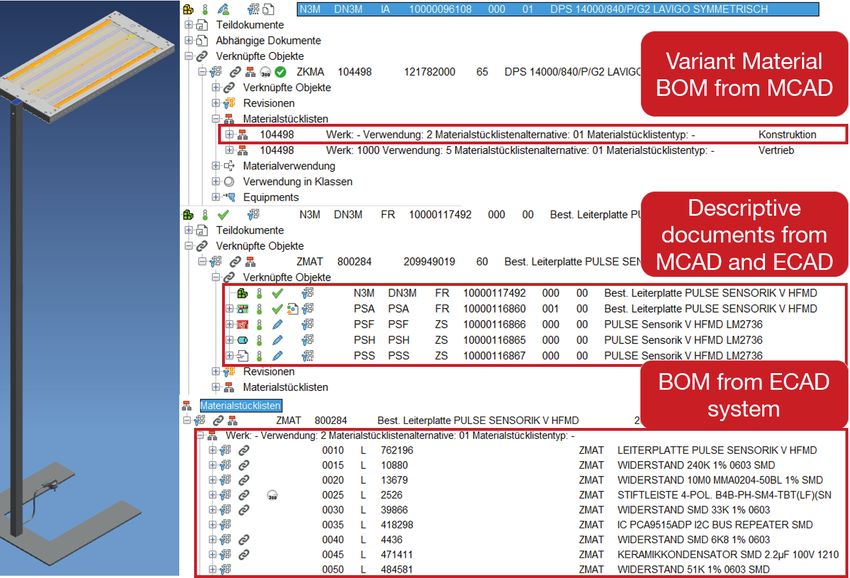850x578 pixels.
Task: Click WIDERSTAND 240K 1% 0603 SMD description
Action: pyautogui.click(x=696, y=465)
